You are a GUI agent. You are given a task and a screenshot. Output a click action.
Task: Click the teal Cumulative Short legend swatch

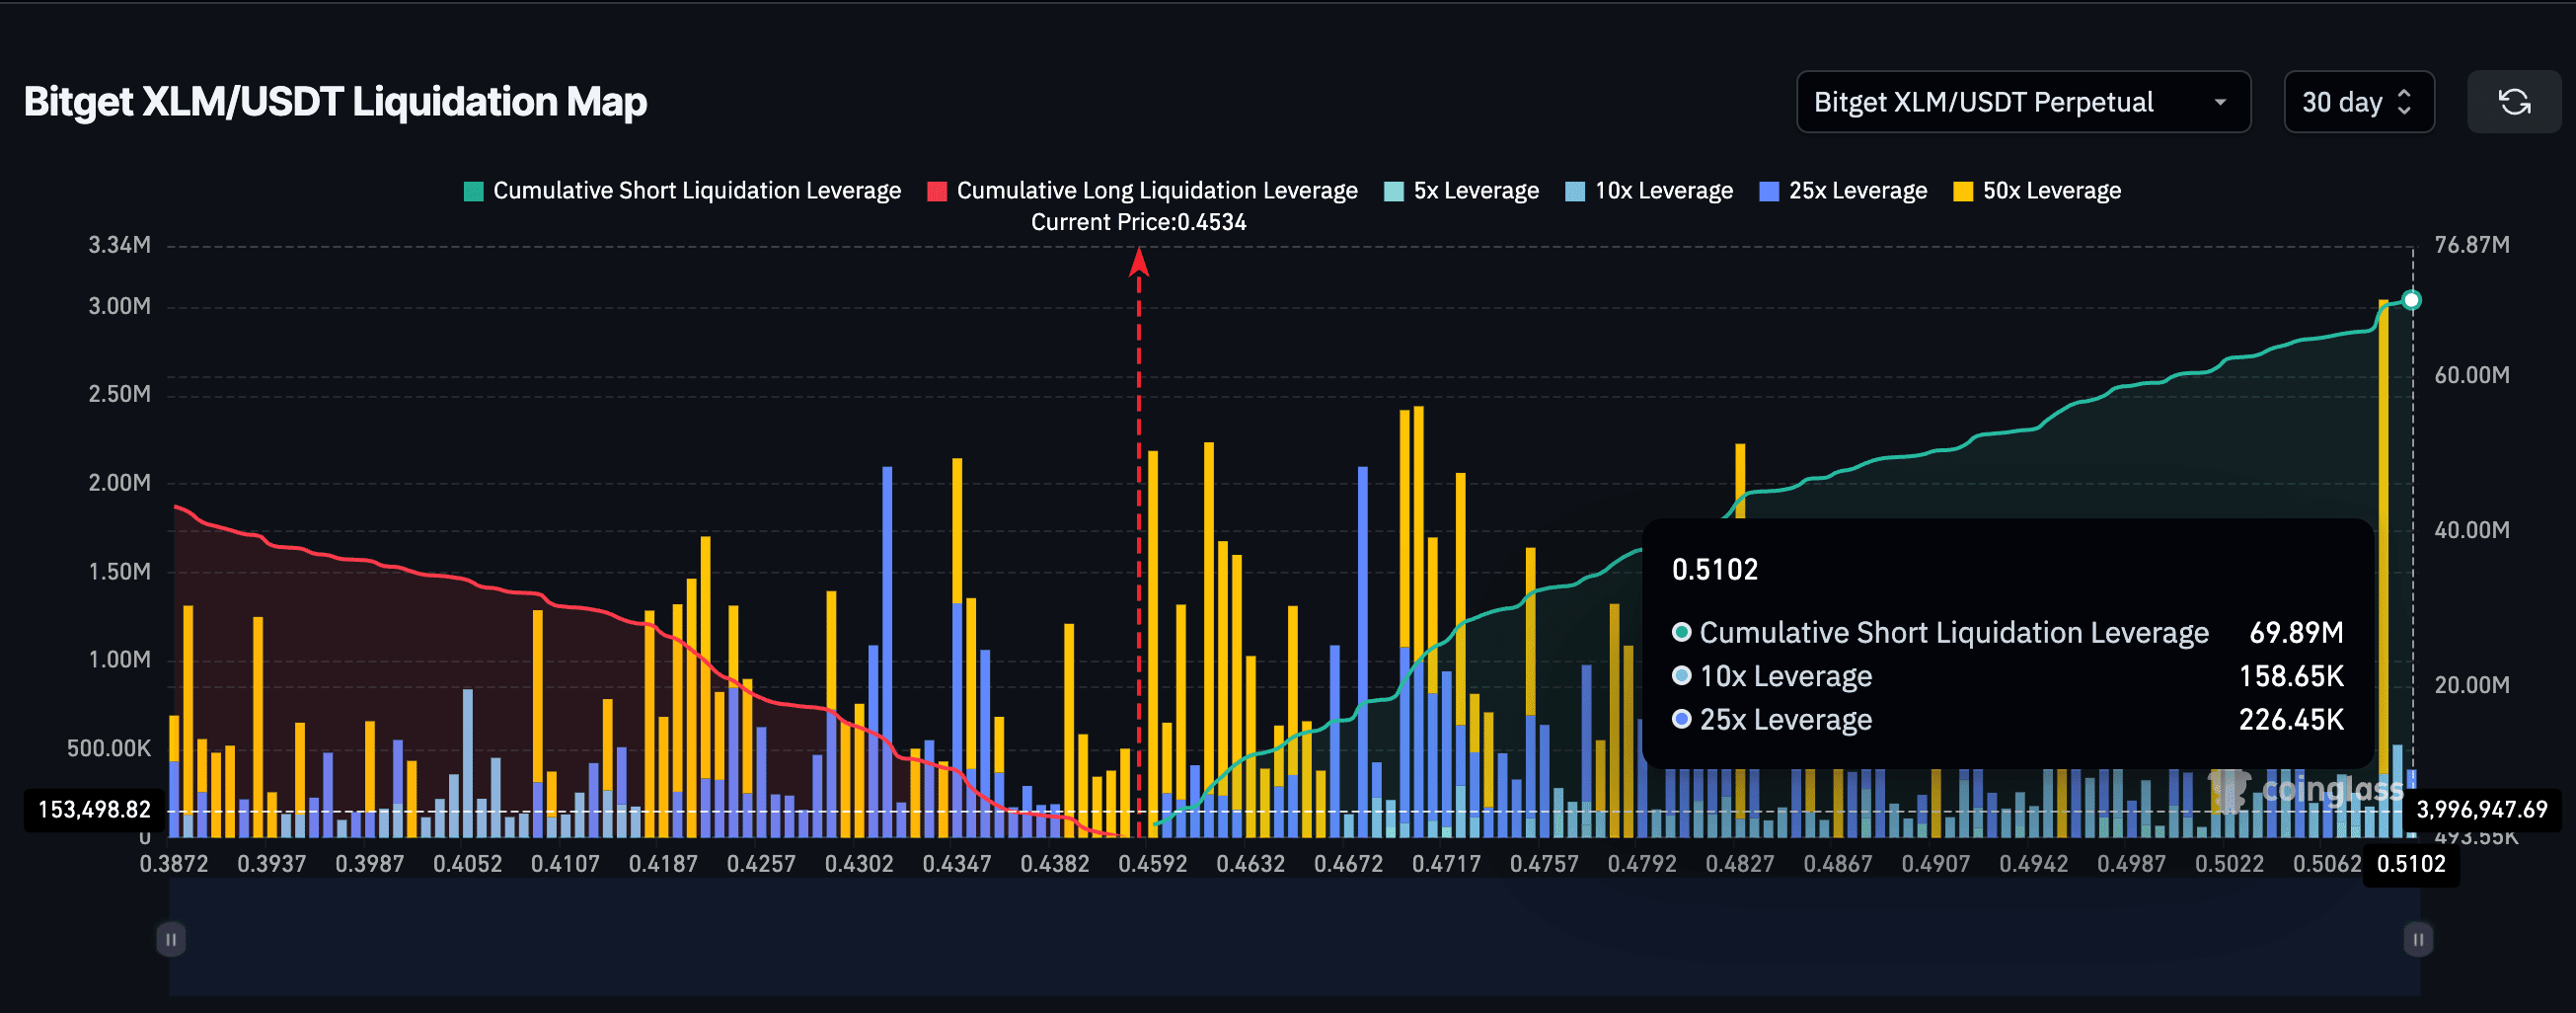pyautogui.click(x=474, y=191)
